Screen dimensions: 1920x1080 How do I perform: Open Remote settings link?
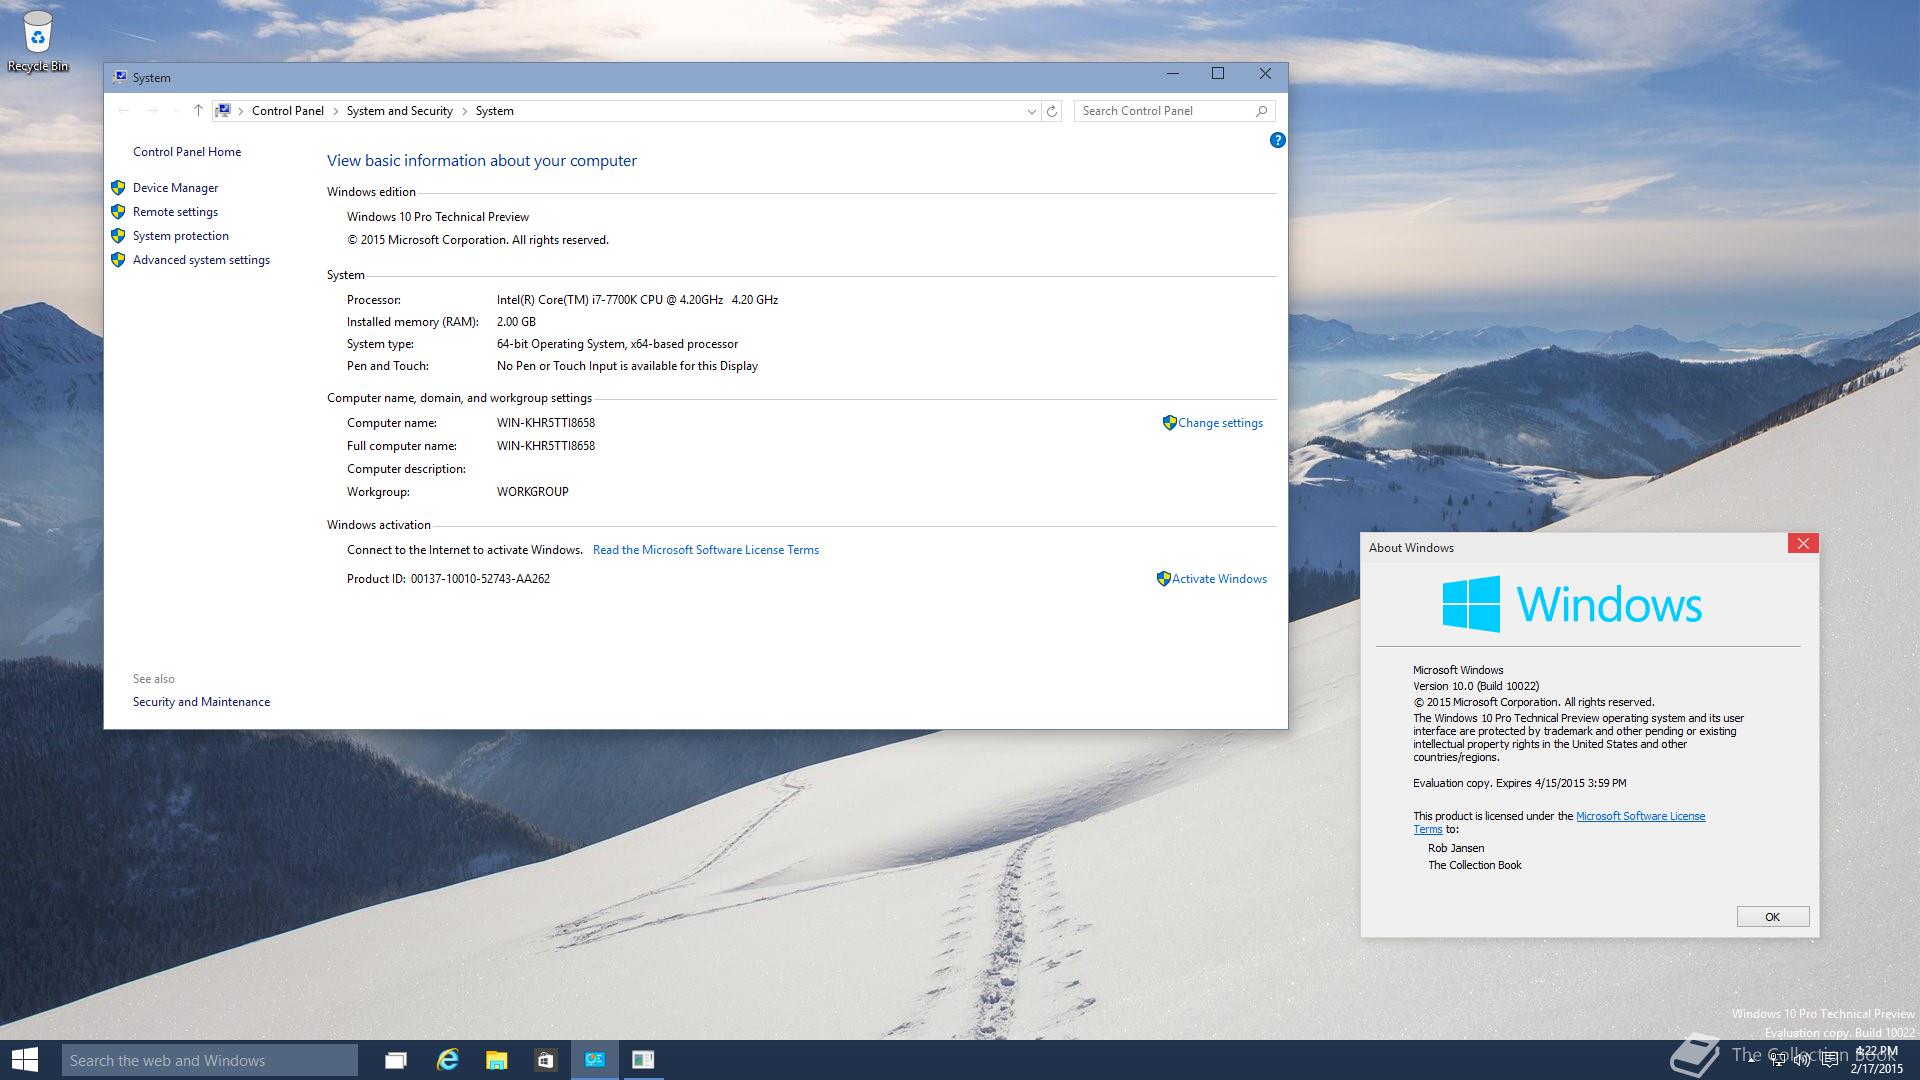point(175,212)
